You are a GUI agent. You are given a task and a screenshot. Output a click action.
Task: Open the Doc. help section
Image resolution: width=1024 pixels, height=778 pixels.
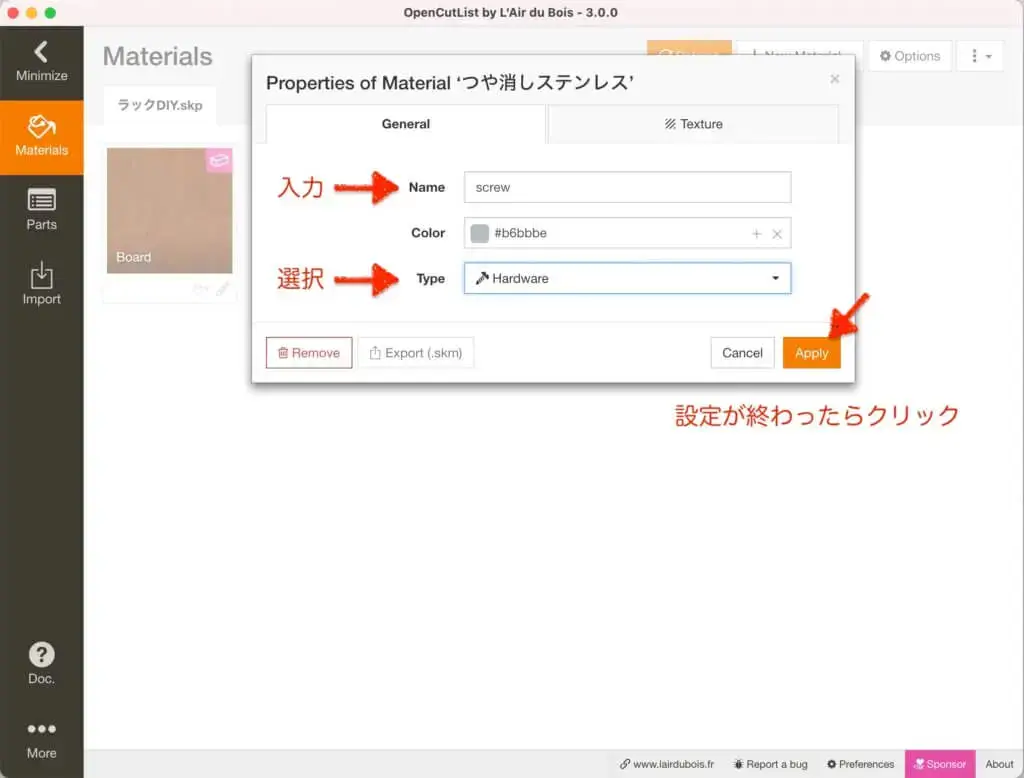click(41, 664)
